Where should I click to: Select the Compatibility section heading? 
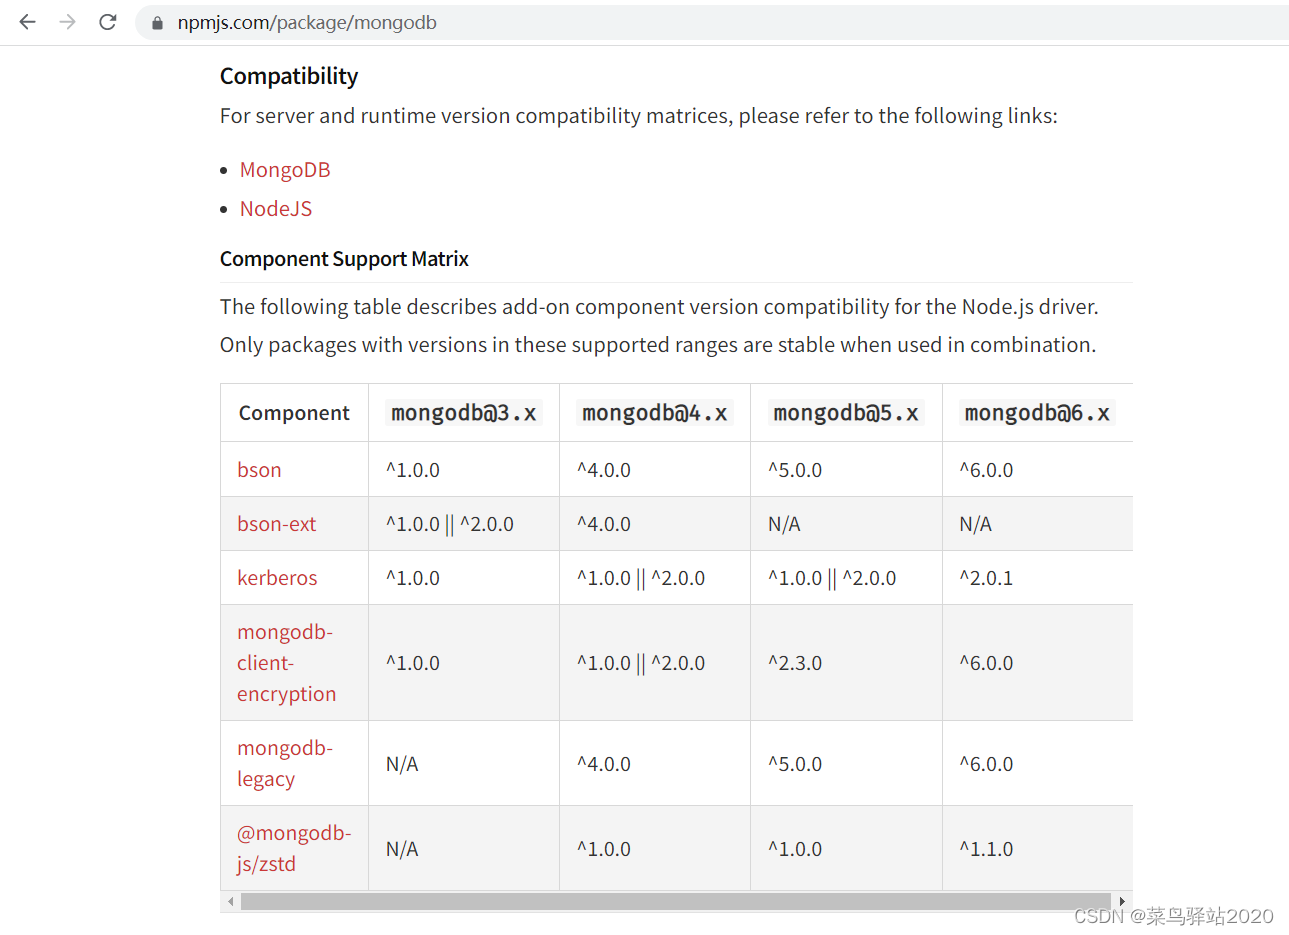tap(288, 75)
